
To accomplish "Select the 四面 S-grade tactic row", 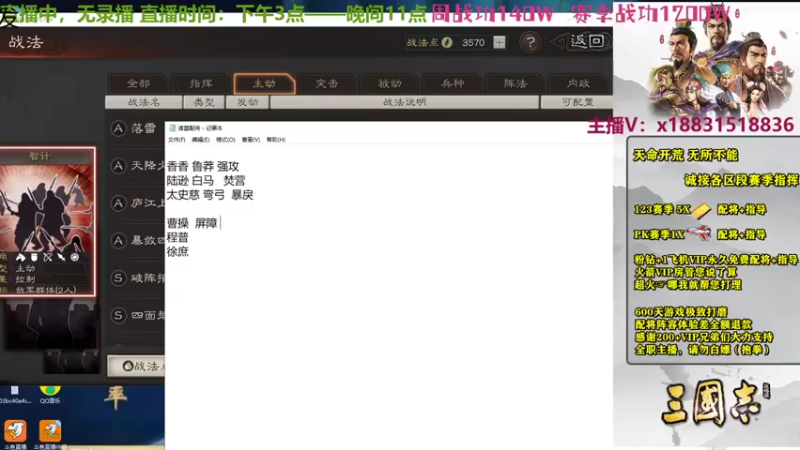I will [x=137, y=315].
